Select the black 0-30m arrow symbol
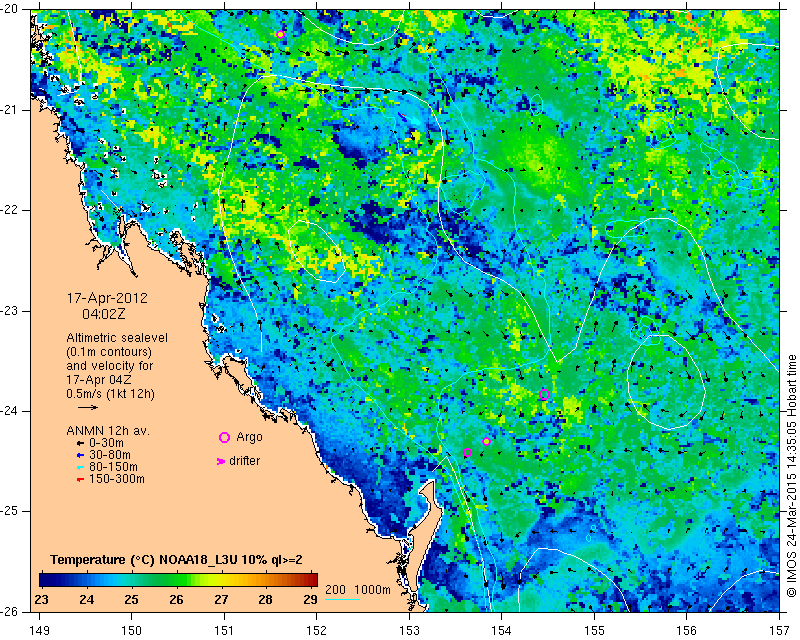The image size is (800, 640). pyautogui.click(x=80, y=444)
